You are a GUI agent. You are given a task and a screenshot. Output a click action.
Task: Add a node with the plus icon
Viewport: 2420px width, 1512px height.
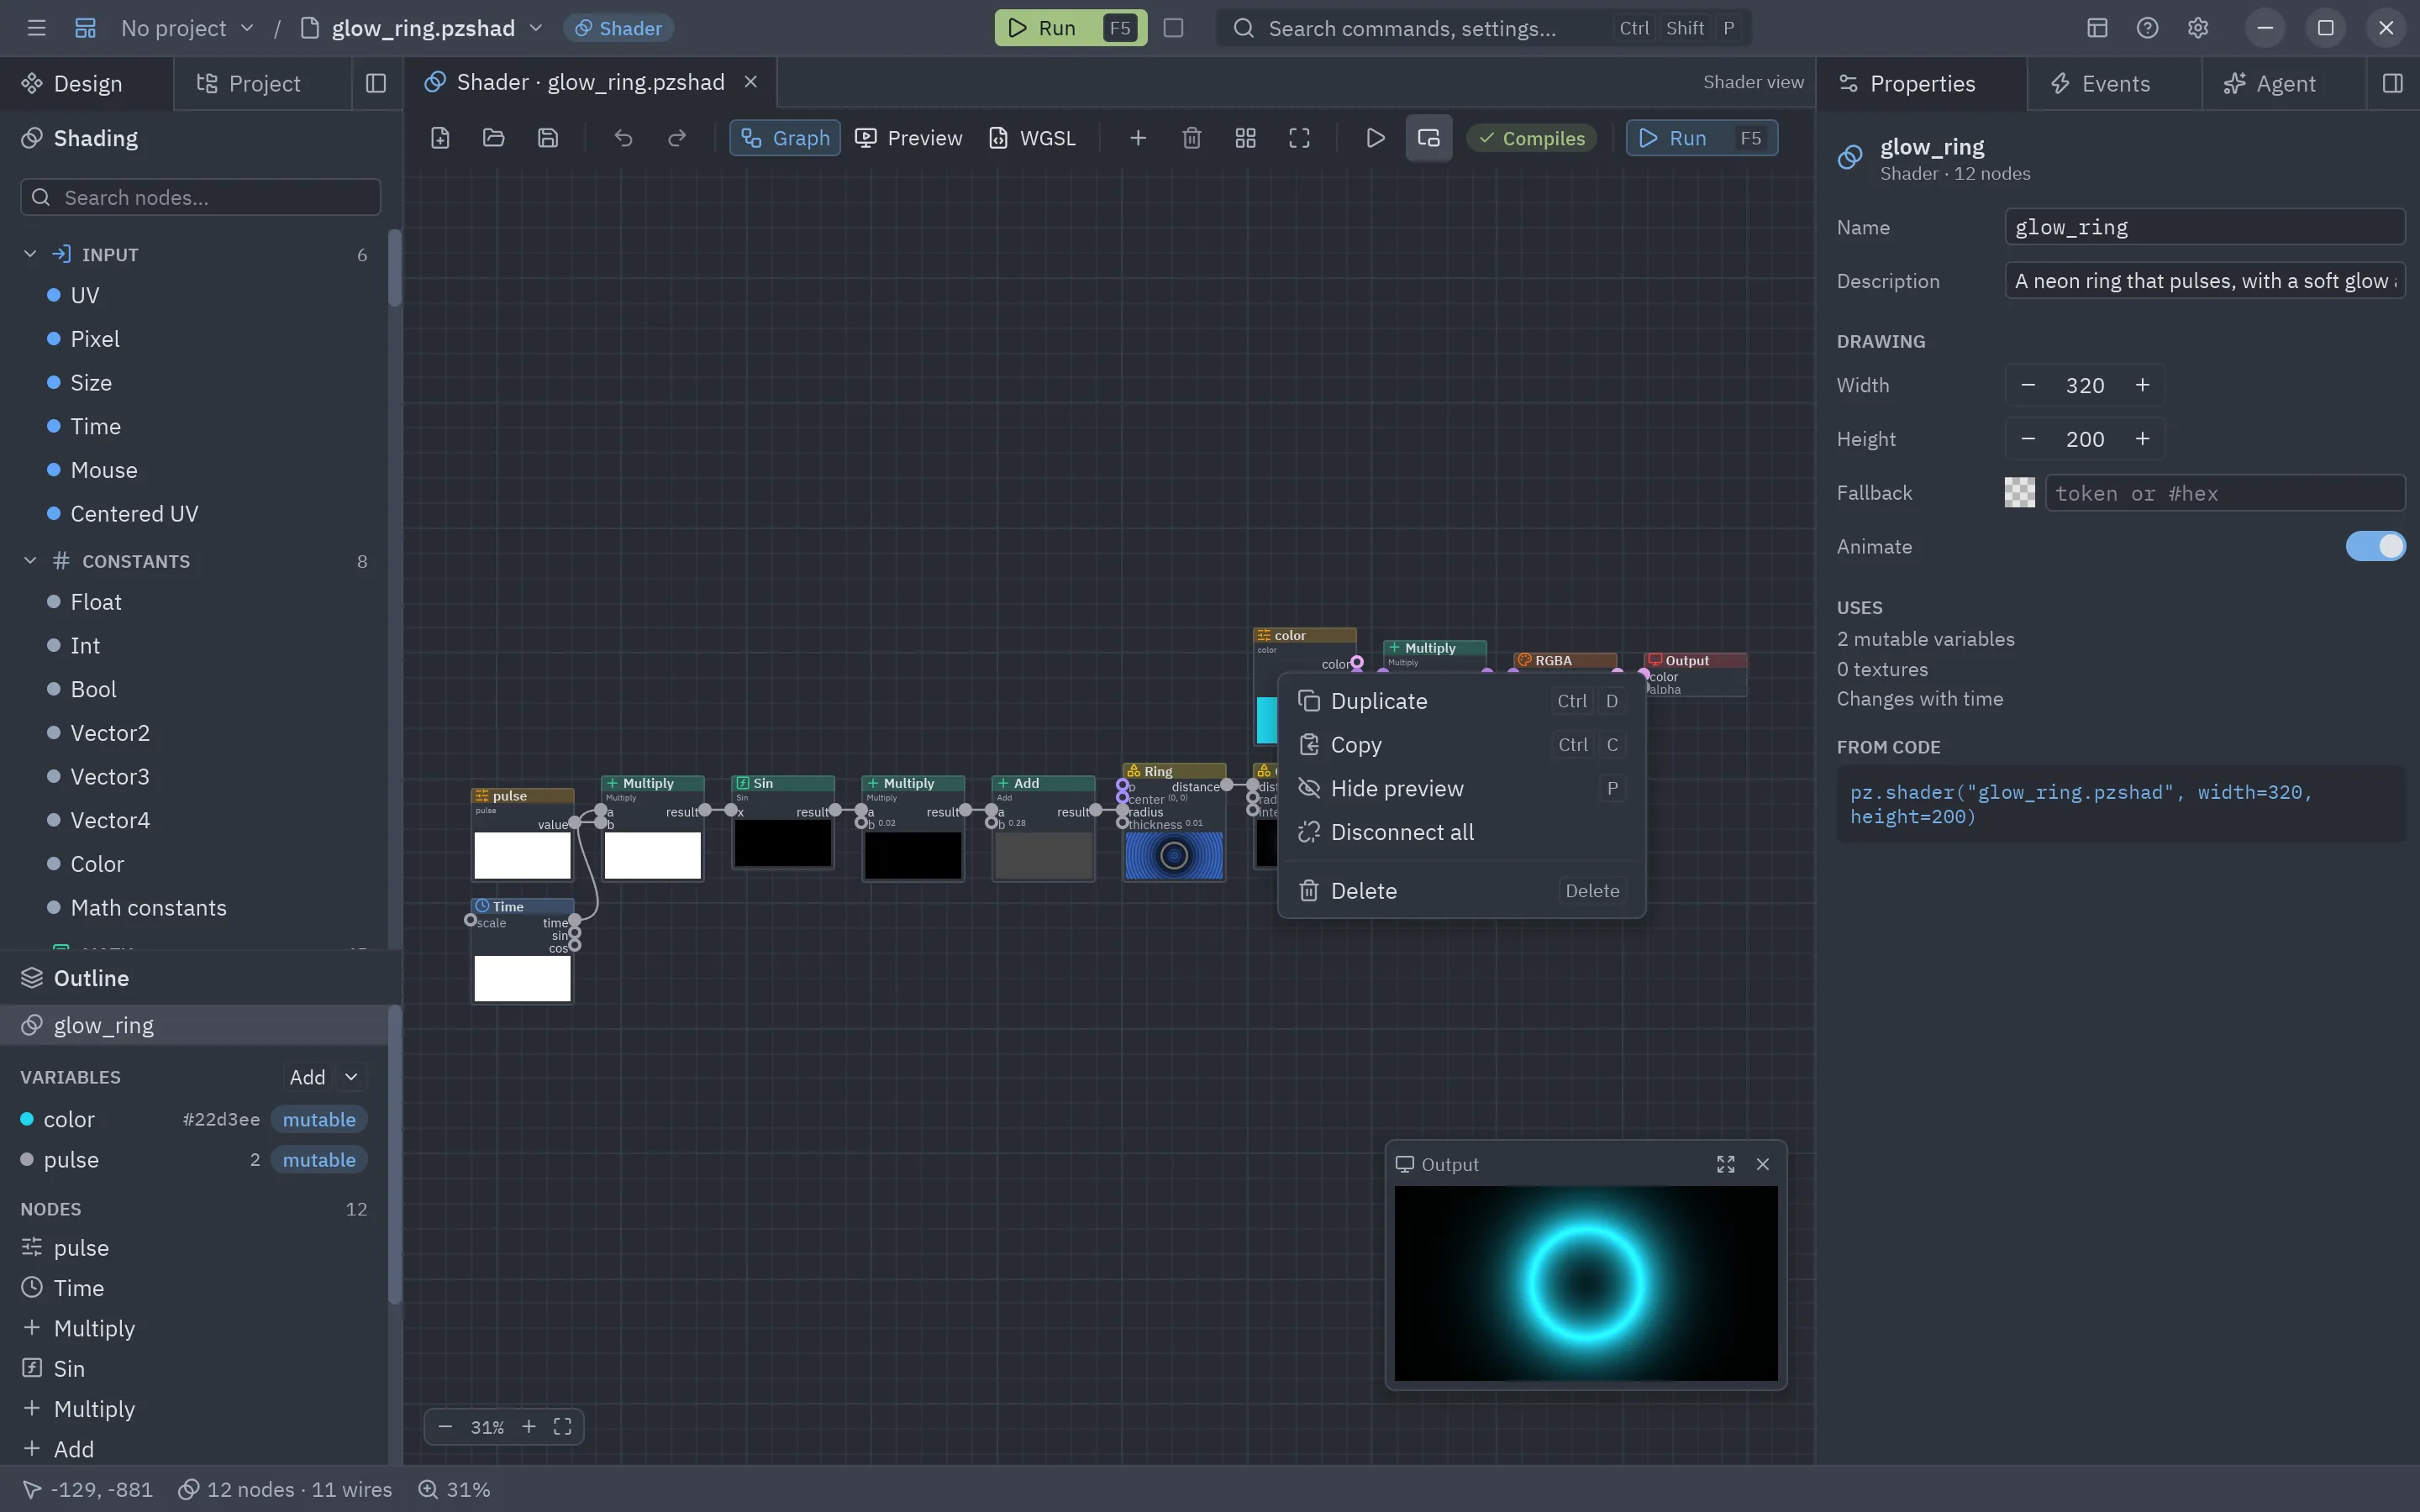click(x=1138, y=138)
